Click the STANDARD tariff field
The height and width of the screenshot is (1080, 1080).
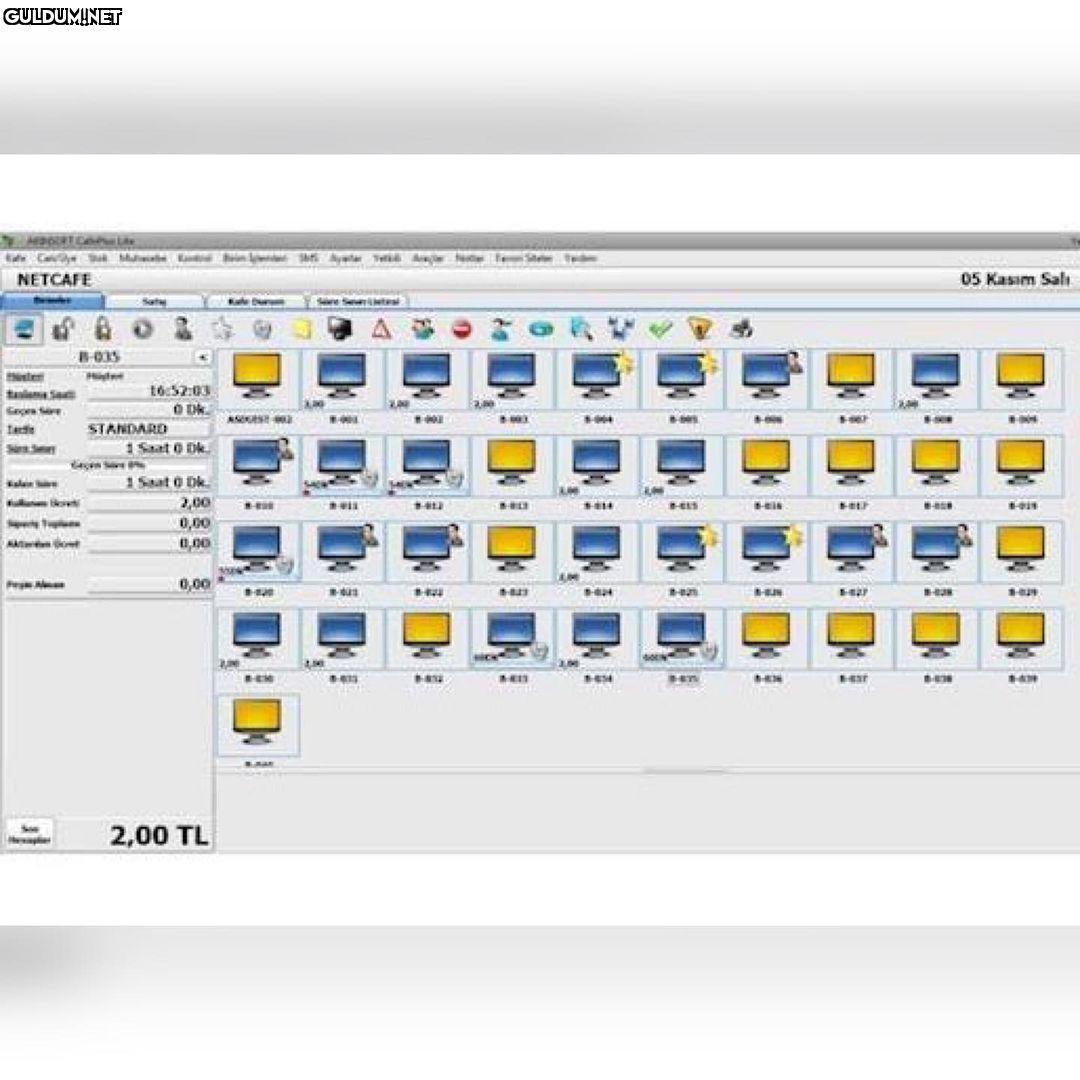(148, 429)
